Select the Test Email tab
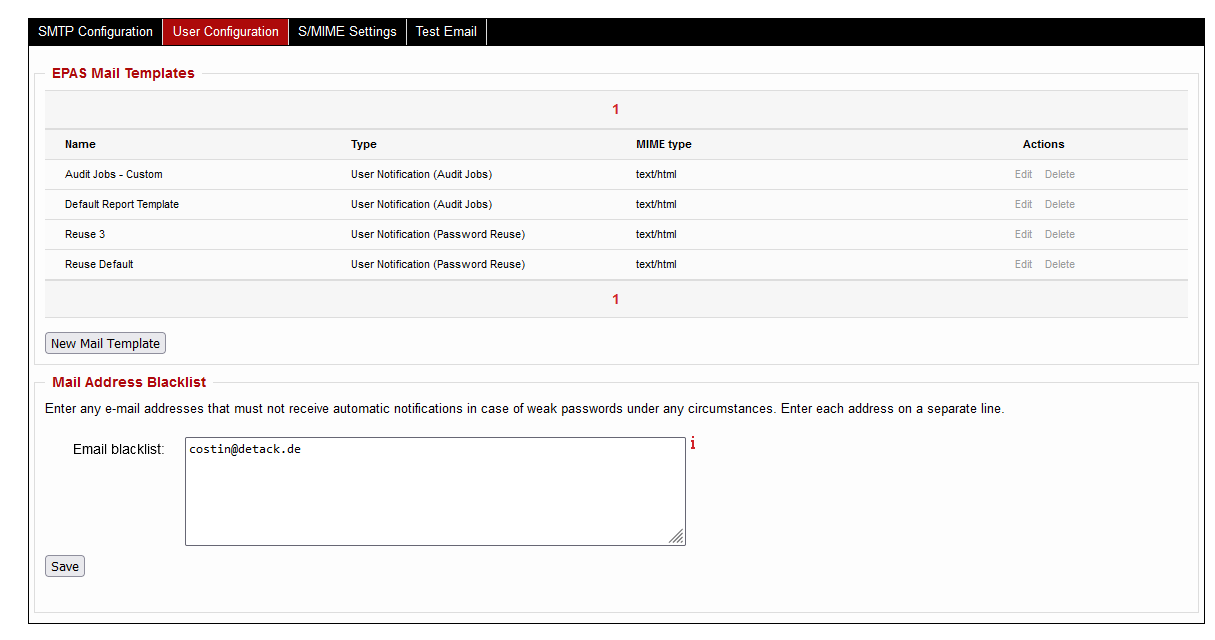 pos(445,31)
